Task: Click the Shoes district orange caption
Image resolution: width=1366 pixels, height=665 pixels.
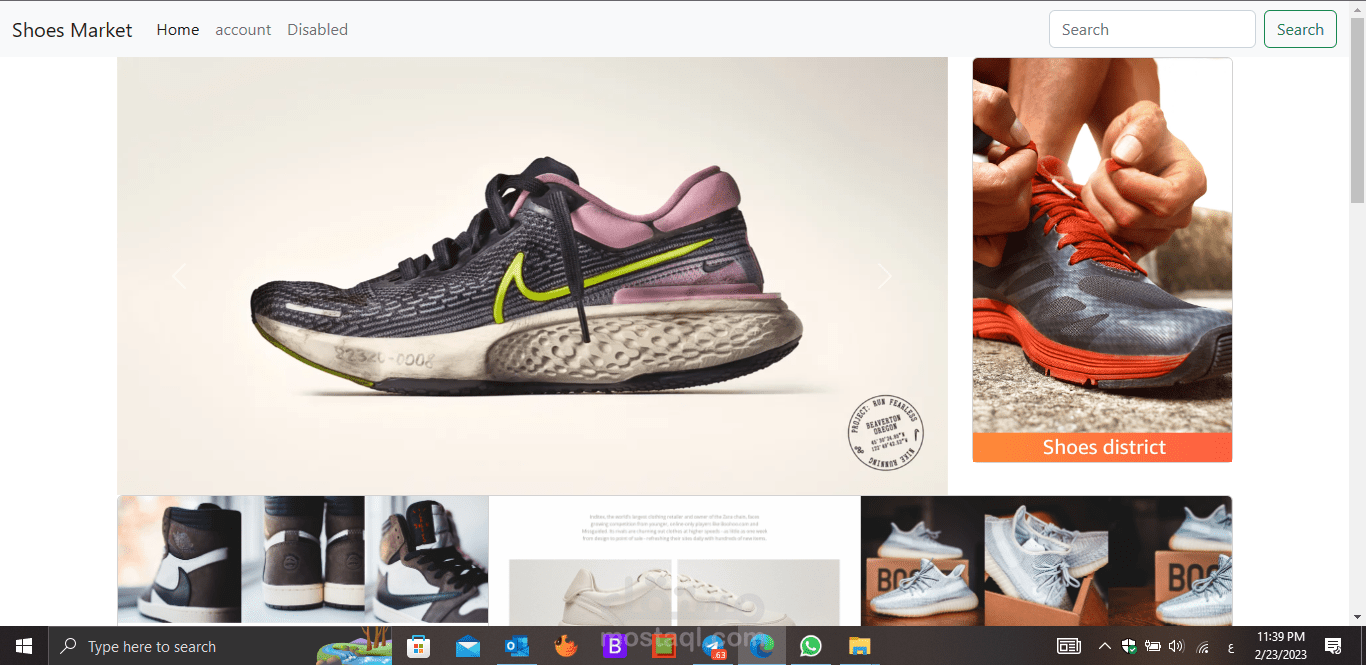Action: pyautogui.click(x=1102, y=447)
